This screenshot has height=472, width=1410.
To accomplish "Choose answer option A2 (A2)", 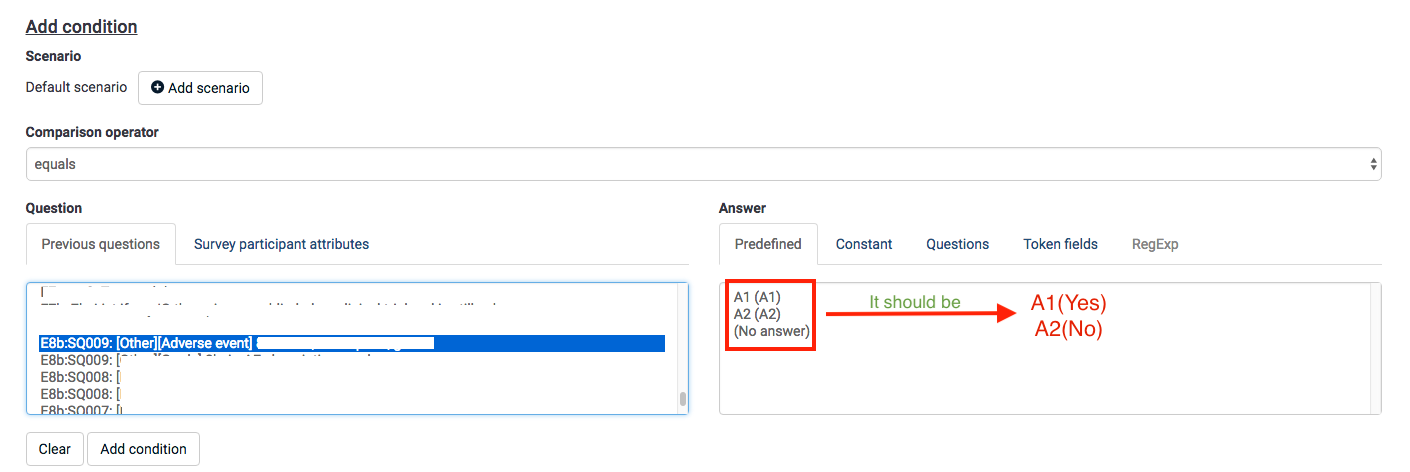I will (756, 314).
